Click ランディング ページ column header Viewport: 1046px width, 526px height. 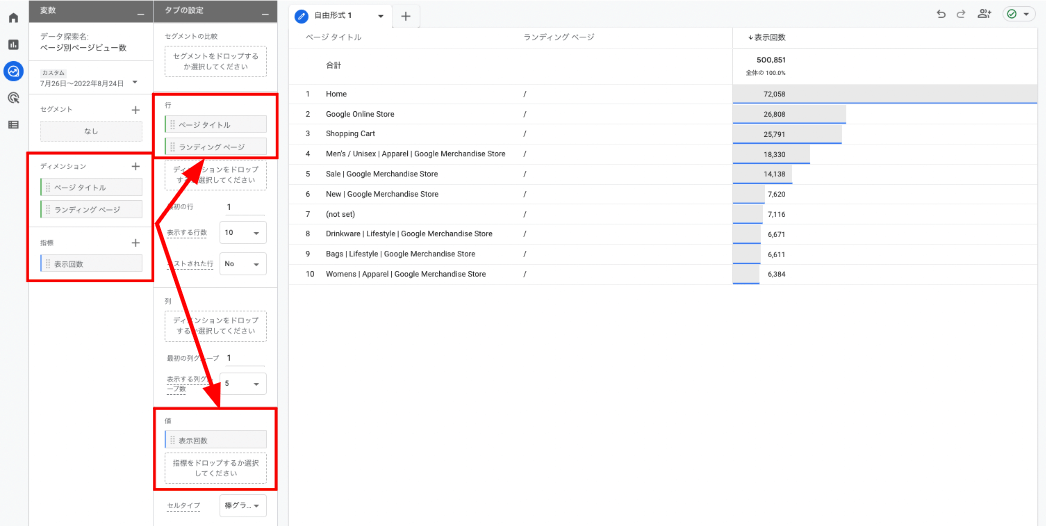[x=559, y=37]
